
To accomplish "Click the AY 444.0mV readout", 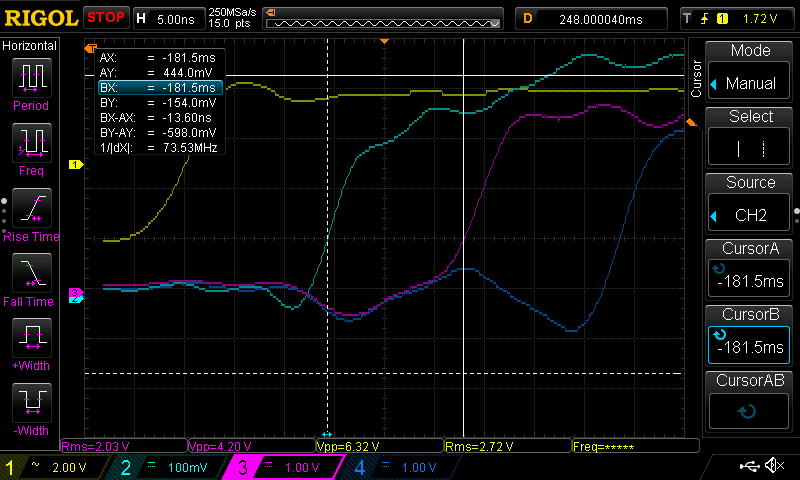I will click(x=156, y=72).
